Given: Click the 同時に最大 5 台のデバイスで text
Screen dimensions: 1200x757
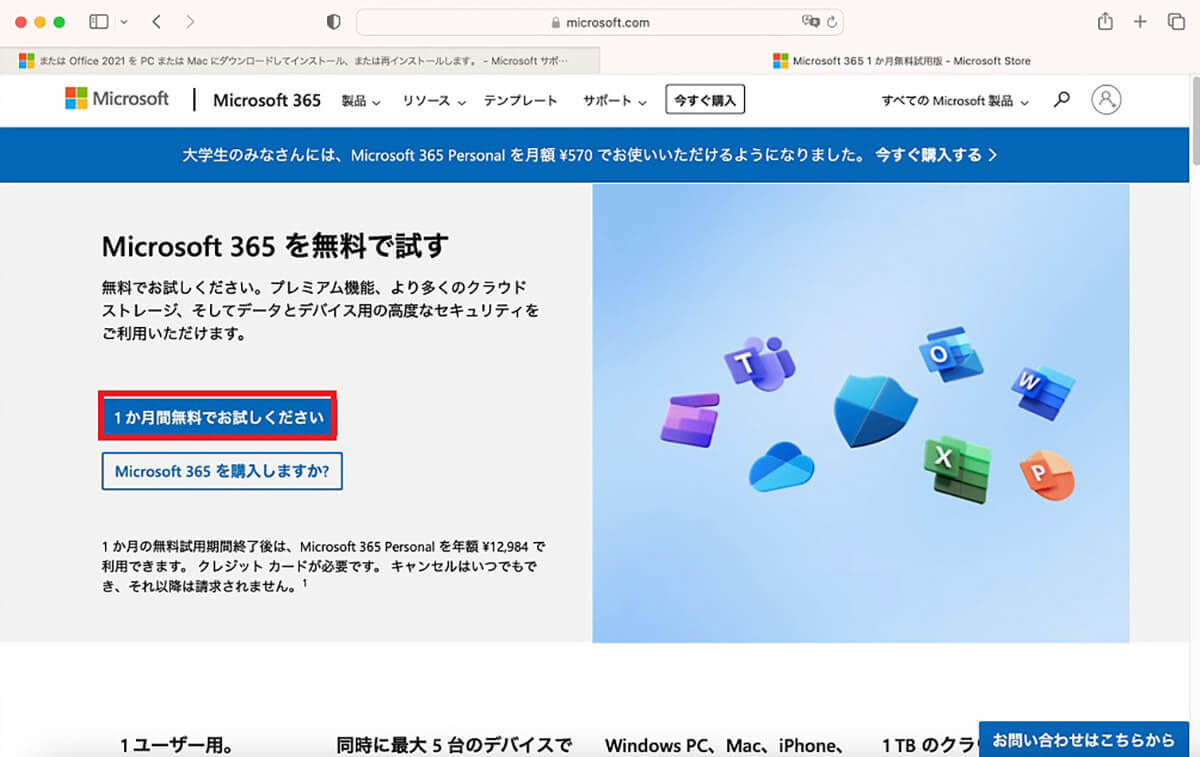Looking at the screenshot, I should (x=454, y=745).
